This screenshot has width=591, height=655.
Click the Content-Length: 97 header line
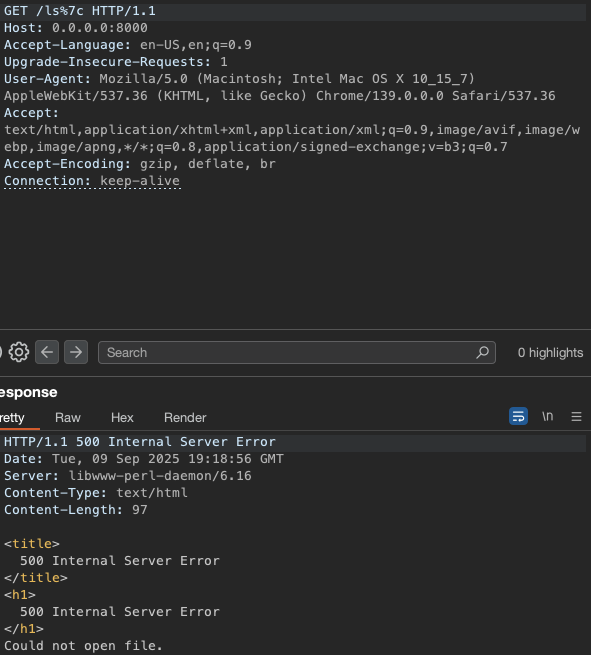click(x=76, y=510)
